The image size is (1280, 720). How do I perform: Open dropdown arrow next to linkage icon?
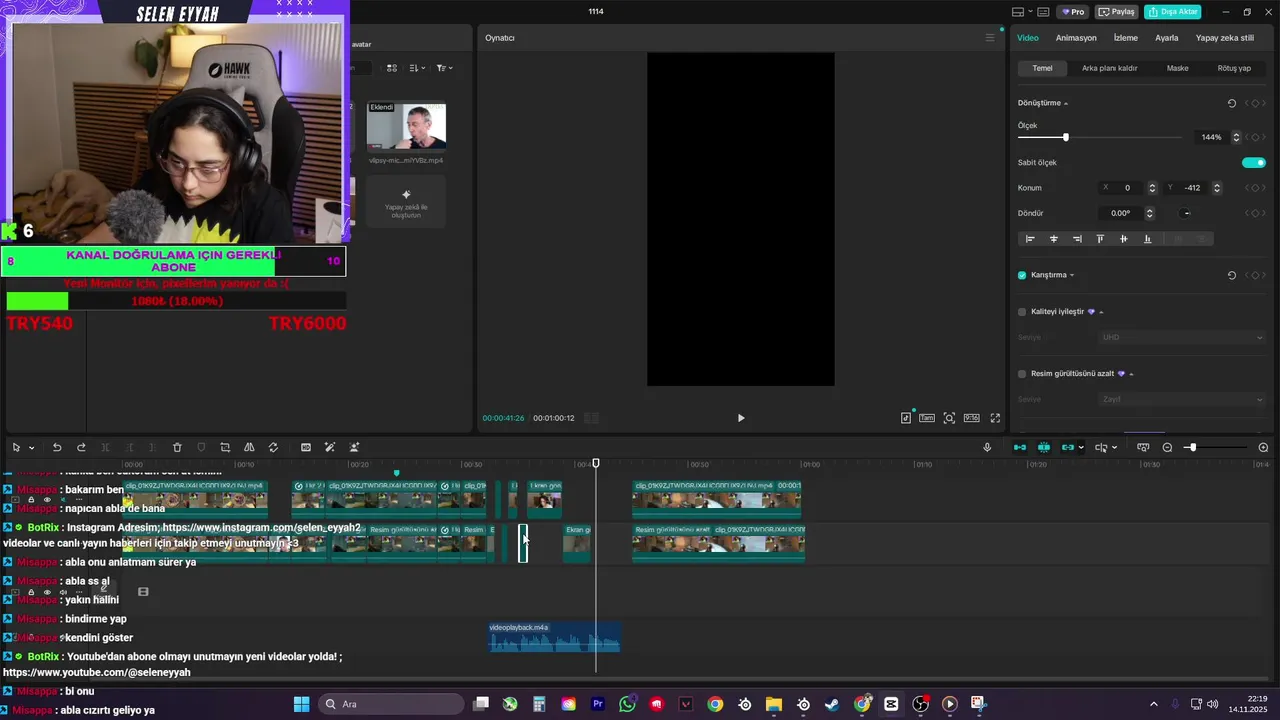point(1081,448)
